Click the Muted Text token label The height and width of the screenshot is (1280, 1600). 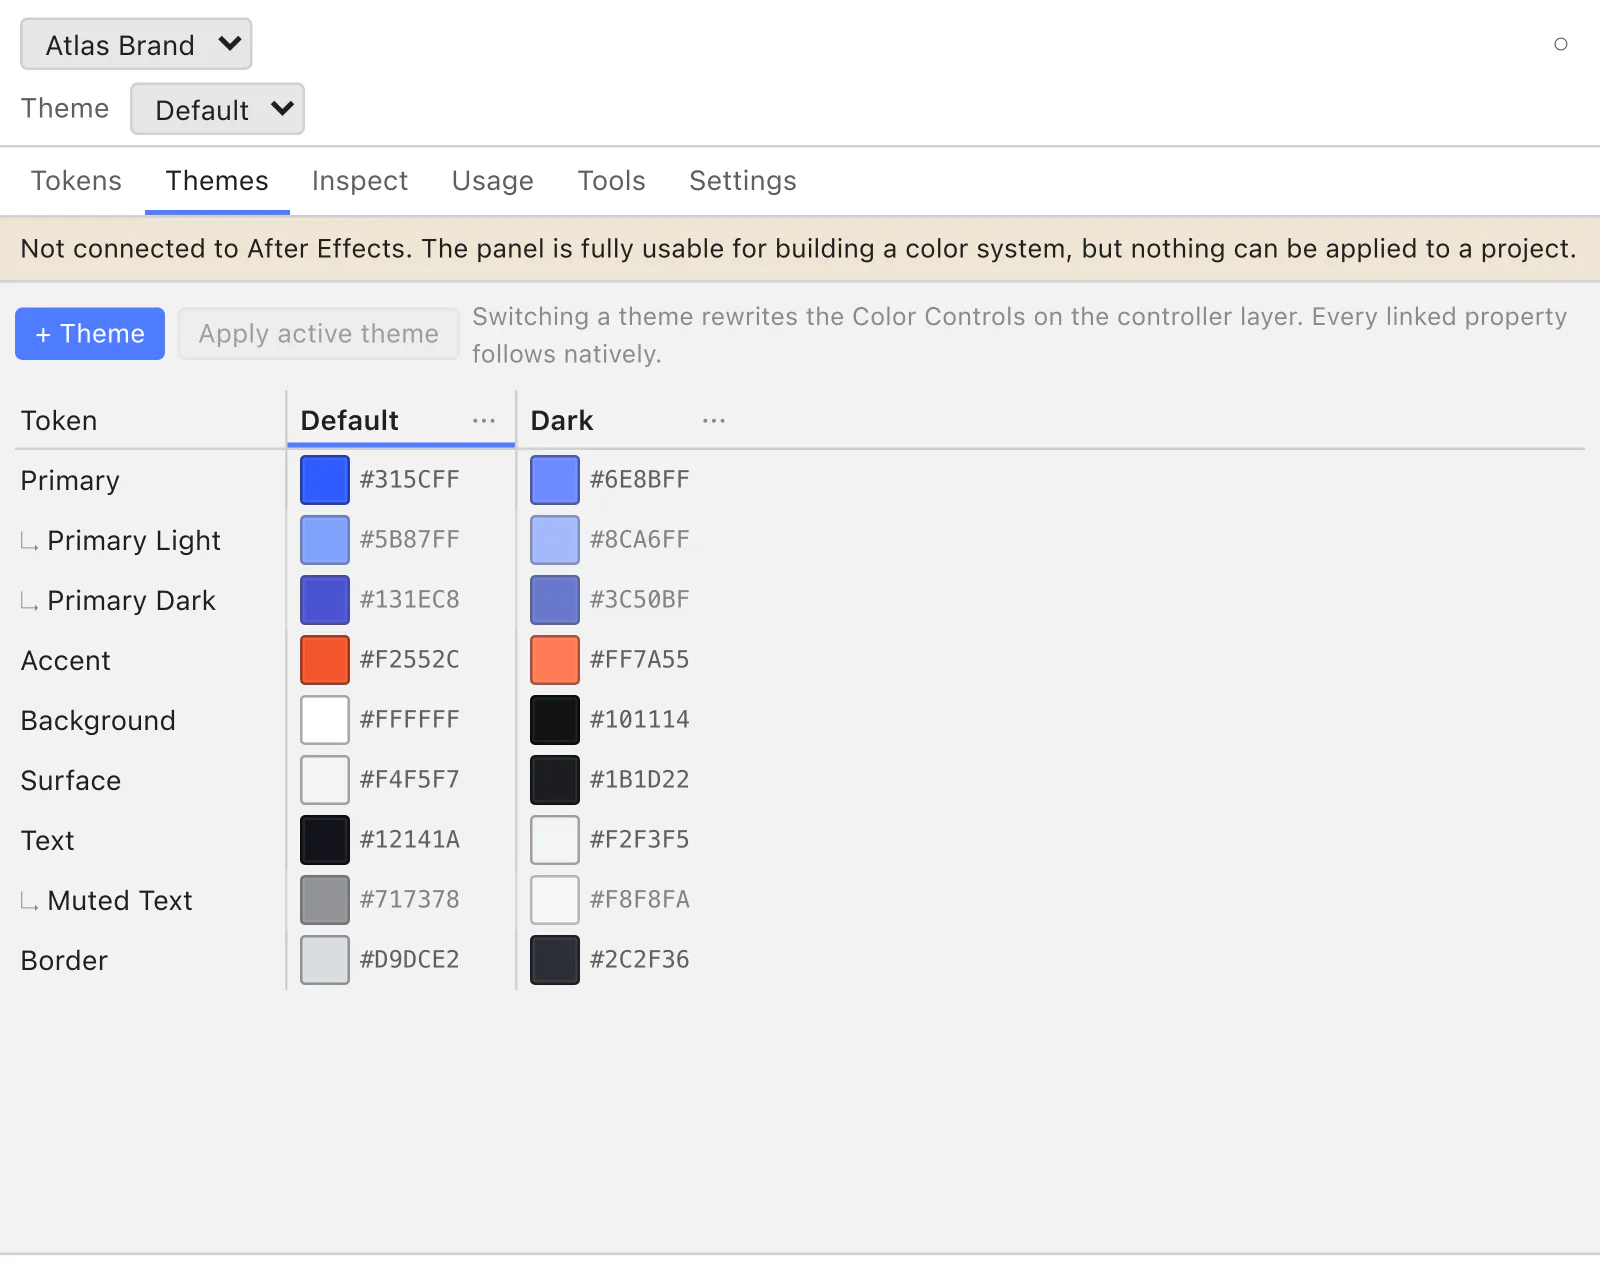(120, 901)
